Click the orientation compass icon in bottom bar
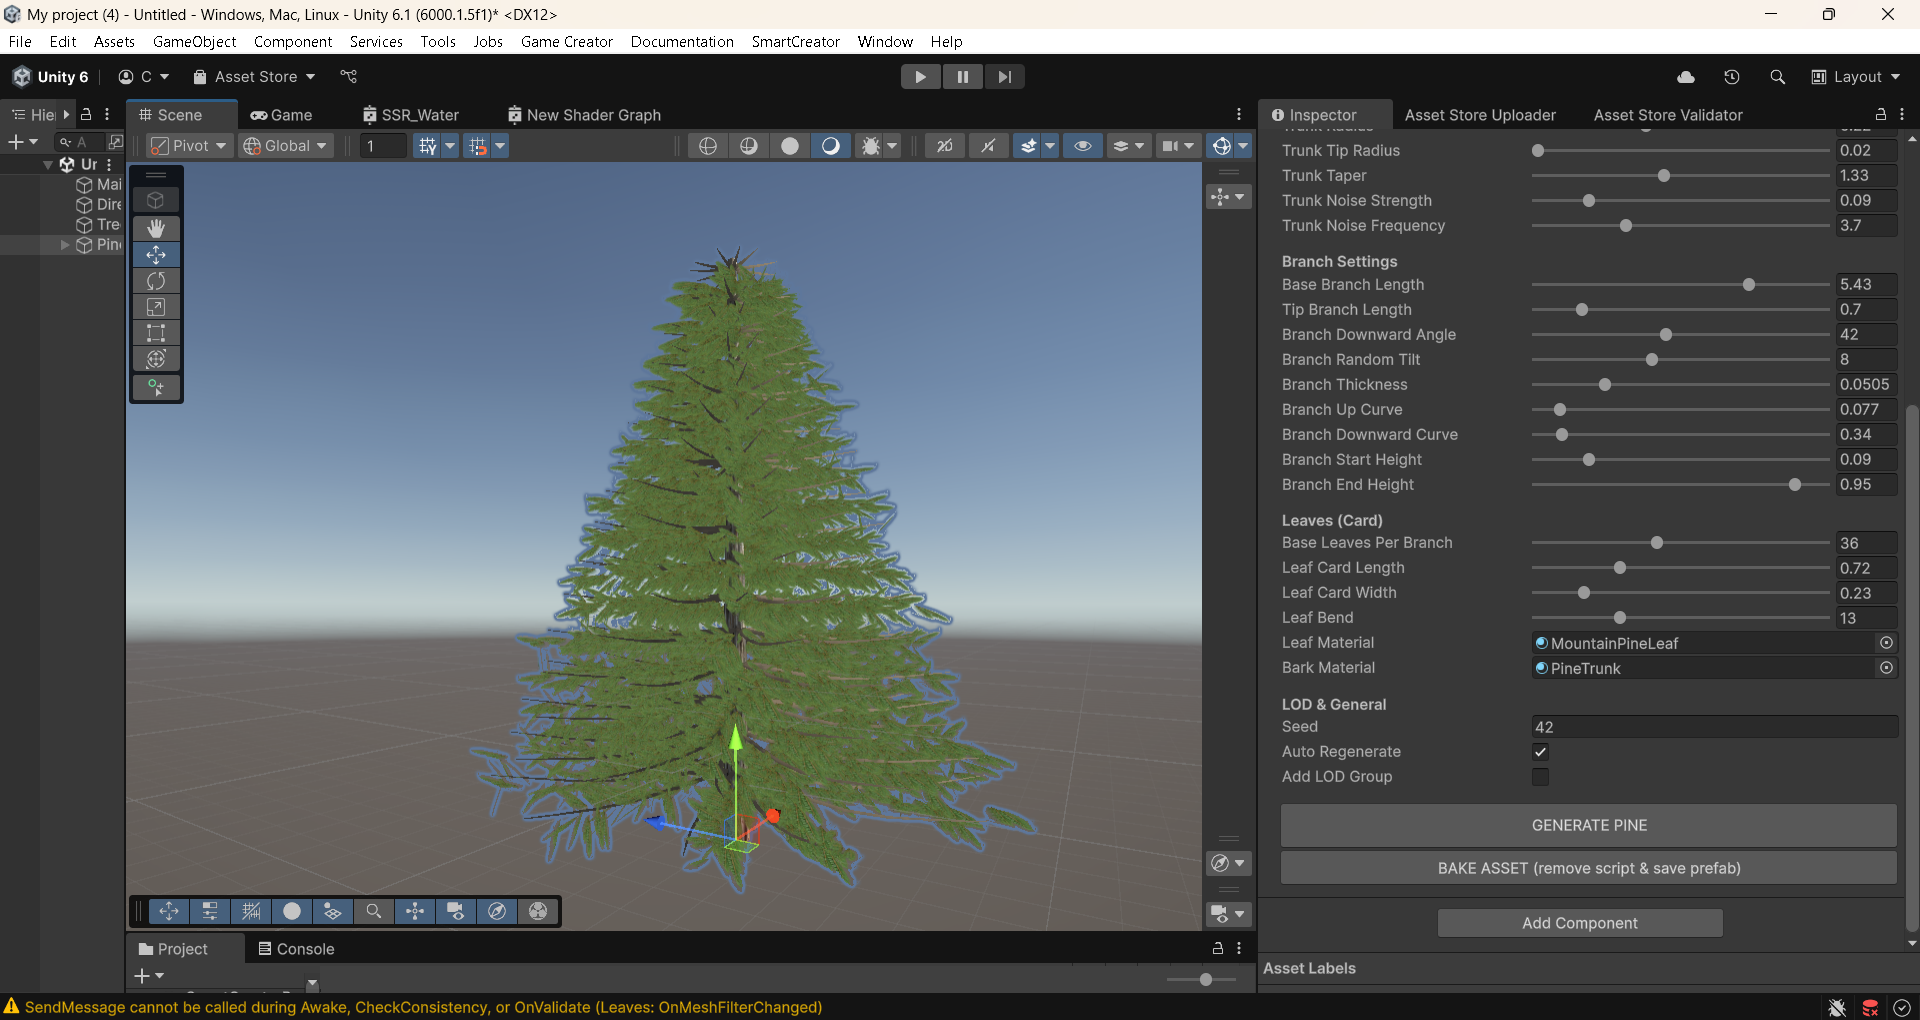 [x=497, y=911]
